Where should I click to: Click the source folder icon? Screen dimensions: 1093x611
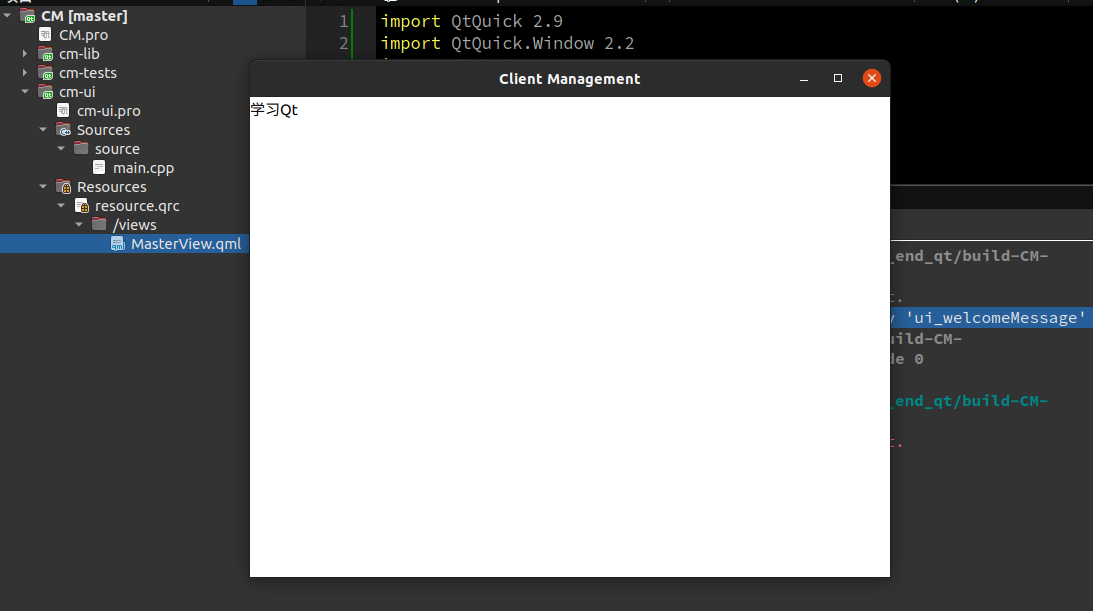tap(82, 148)
